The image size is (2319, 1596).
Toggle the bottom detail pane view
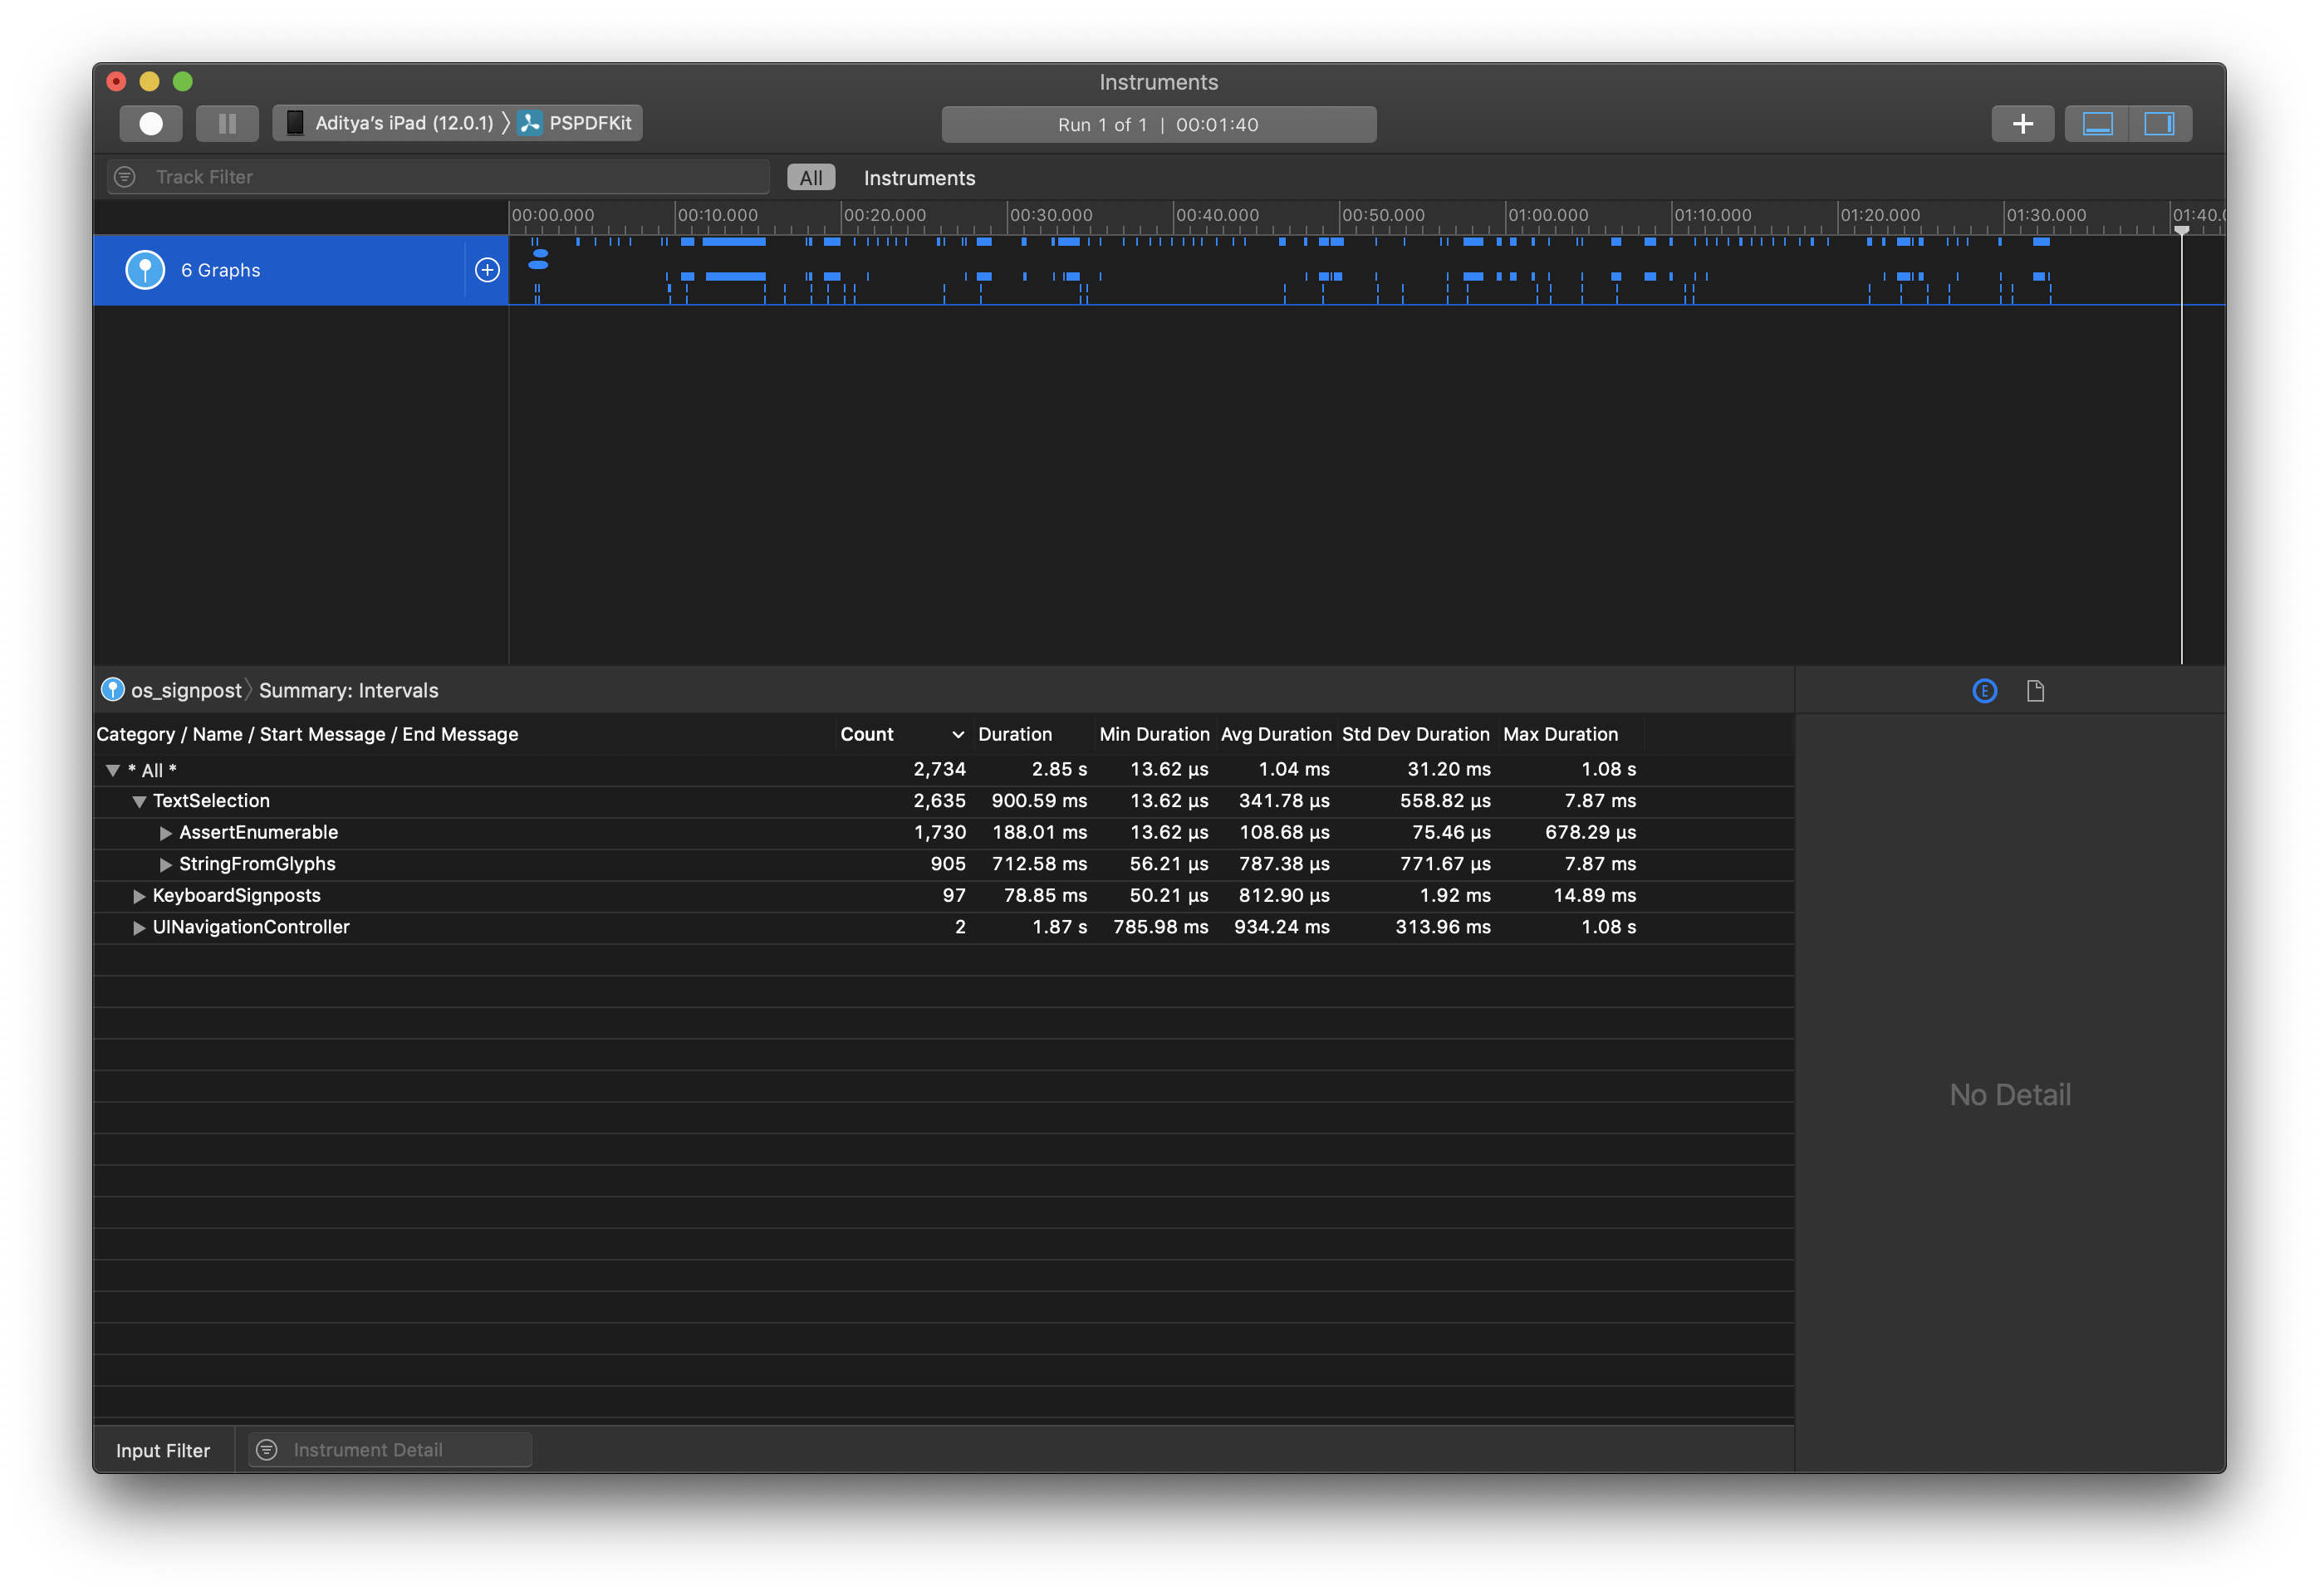coord(2097,123)
